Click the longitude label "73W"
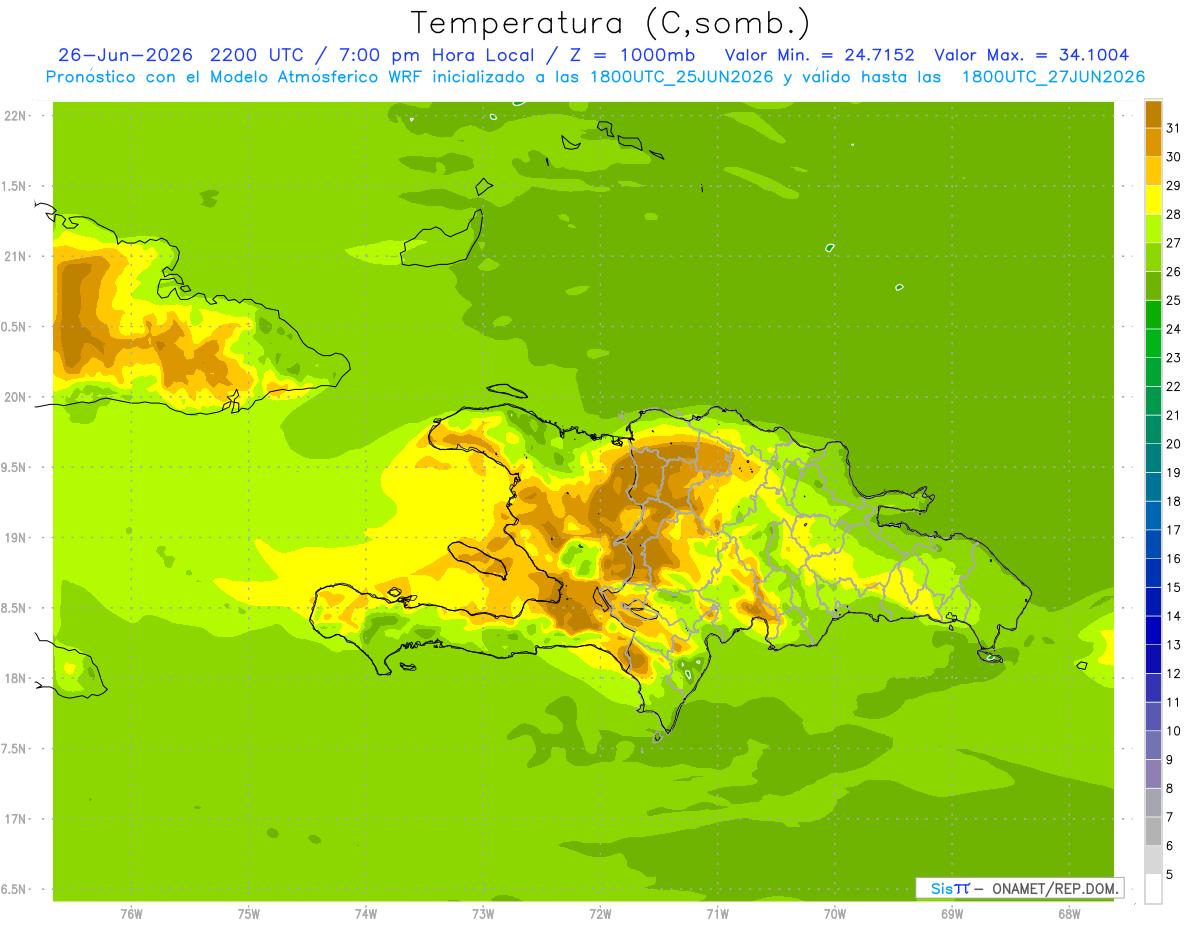This screenshot has width=1200, height=927. click(x=483, y=914)
